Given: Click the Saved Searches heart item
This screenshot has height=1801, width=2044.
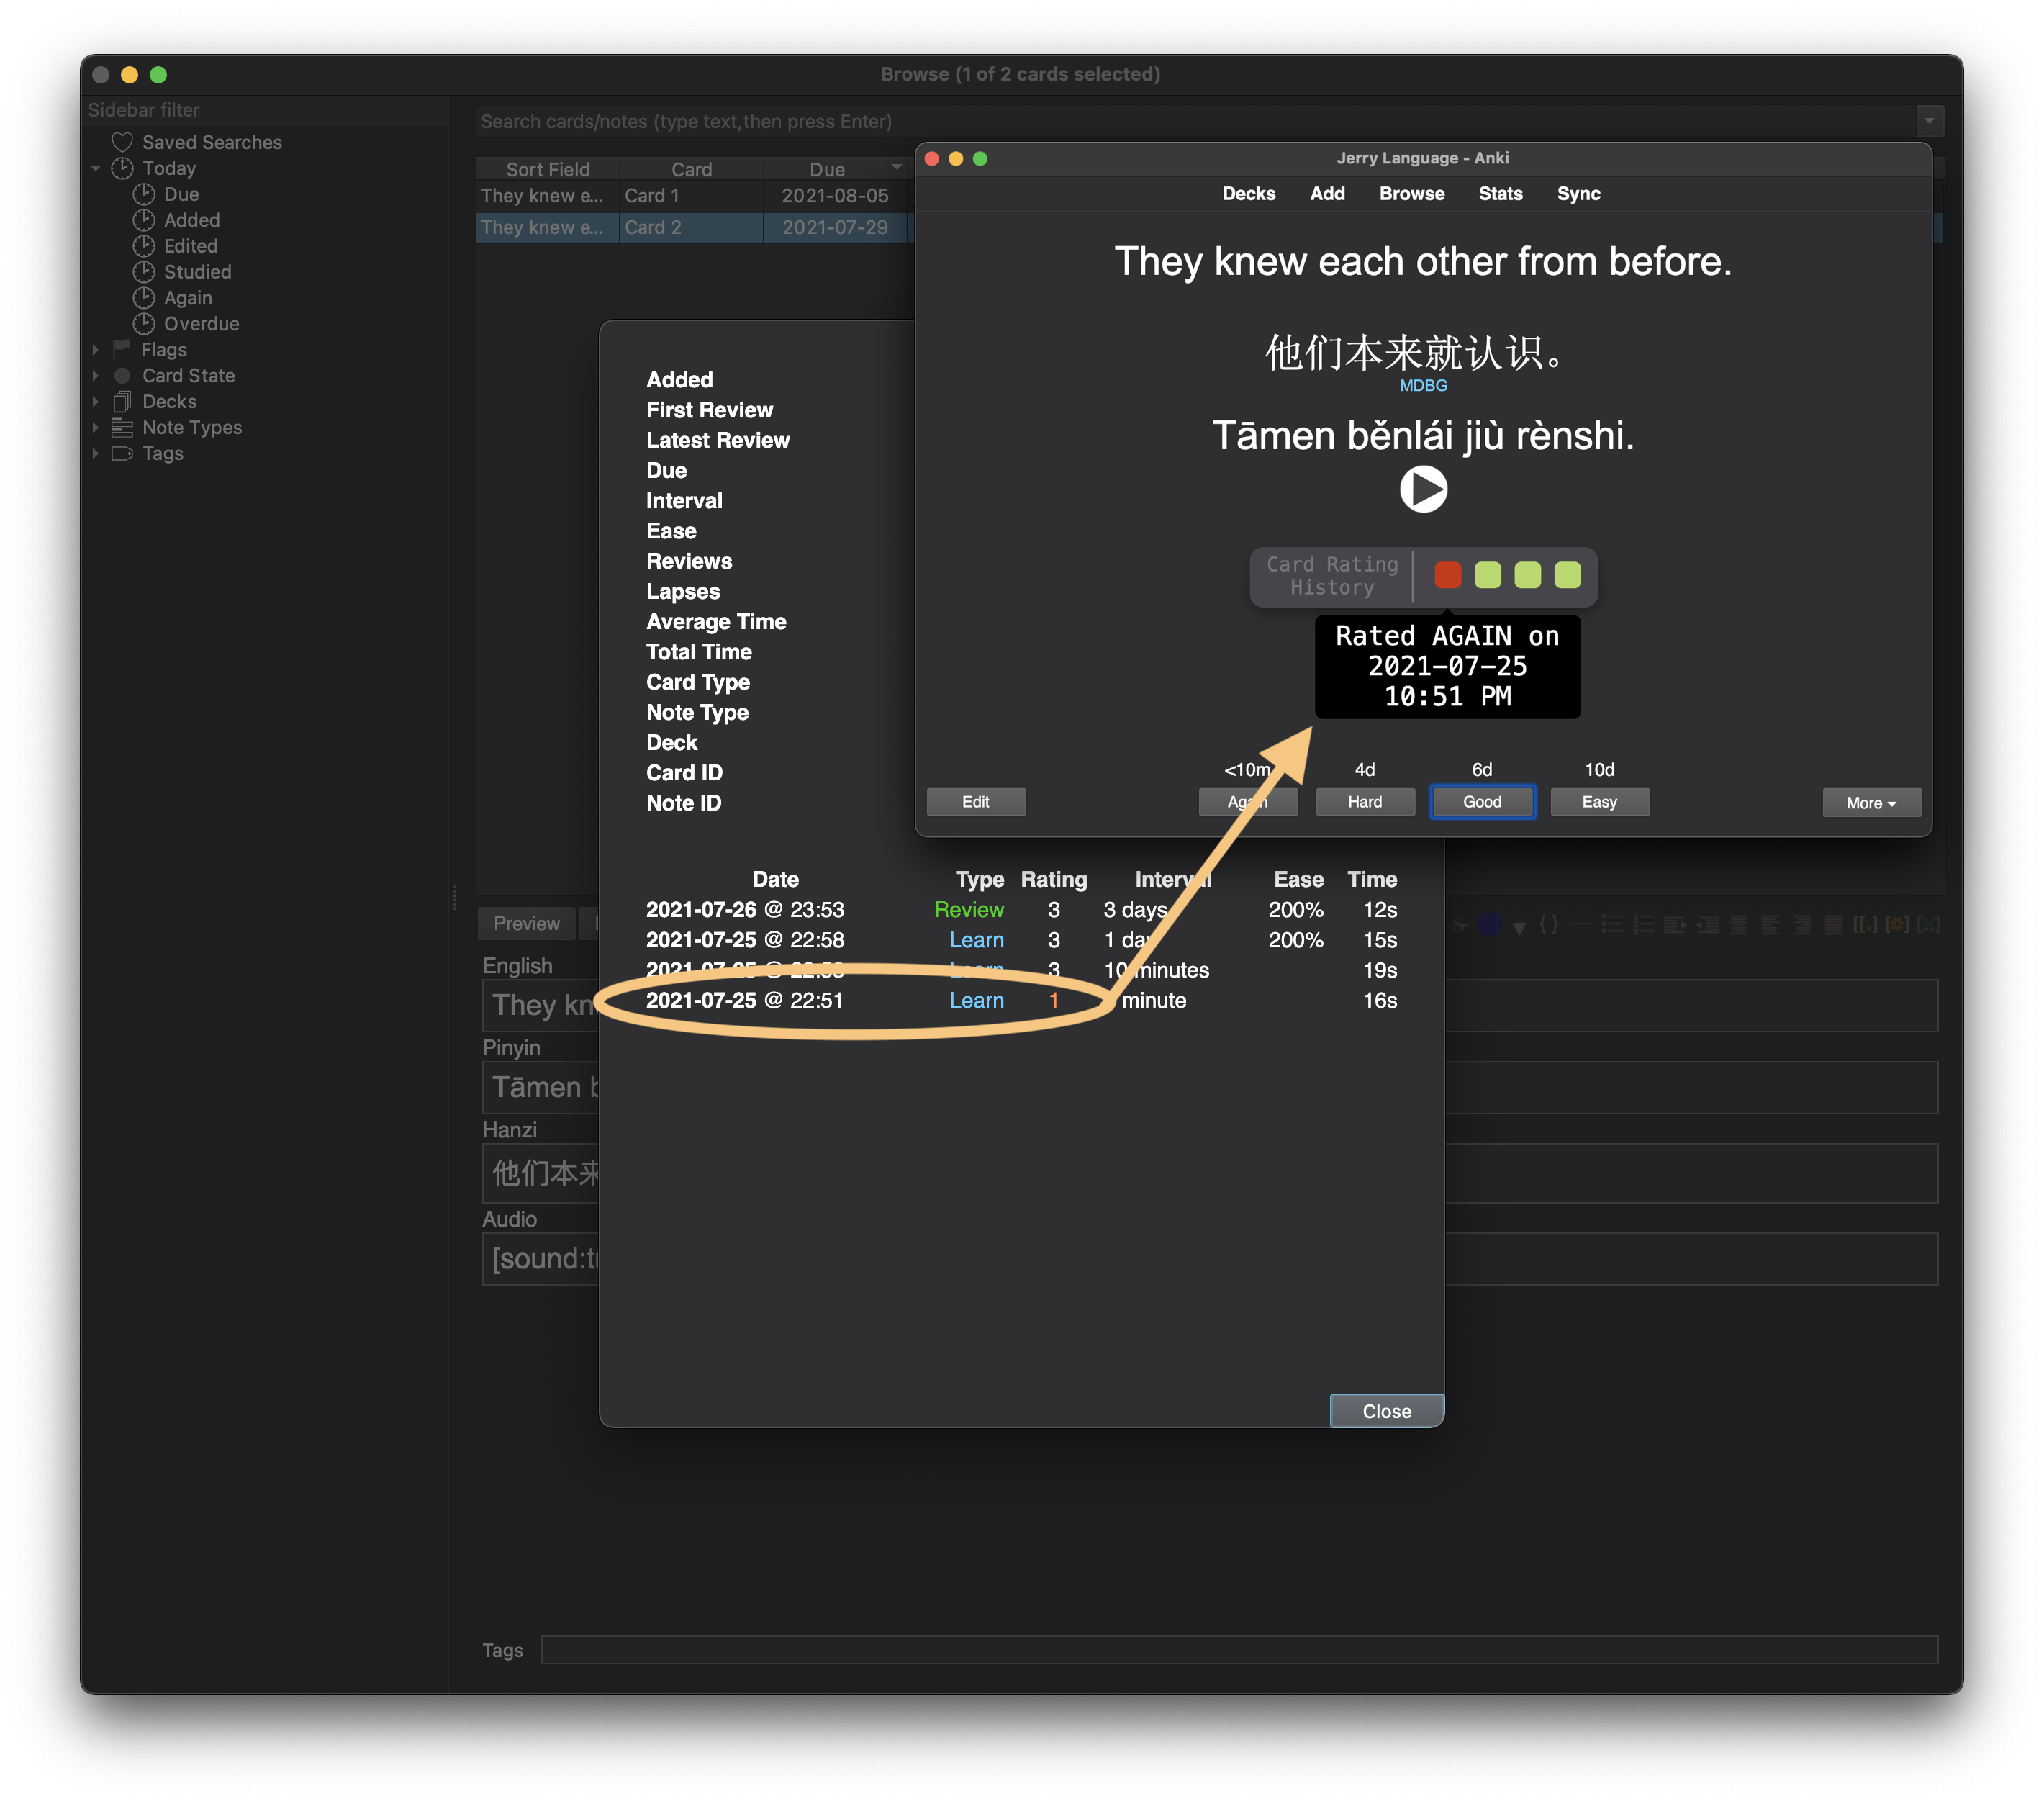Looking at the screenshot, I should coord(211,142).
